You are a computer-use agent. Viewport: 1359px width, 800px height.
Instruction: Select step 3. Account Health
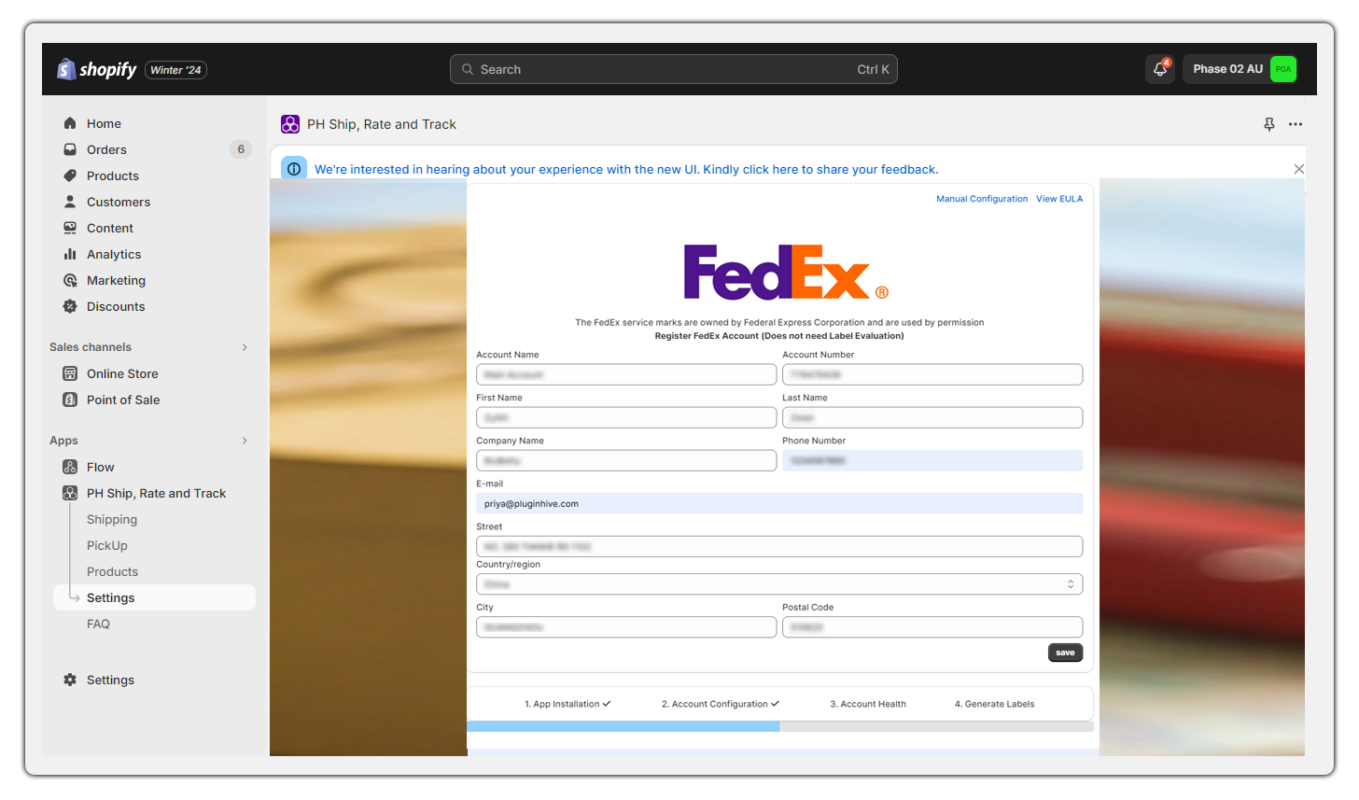(x=868, y=704)
